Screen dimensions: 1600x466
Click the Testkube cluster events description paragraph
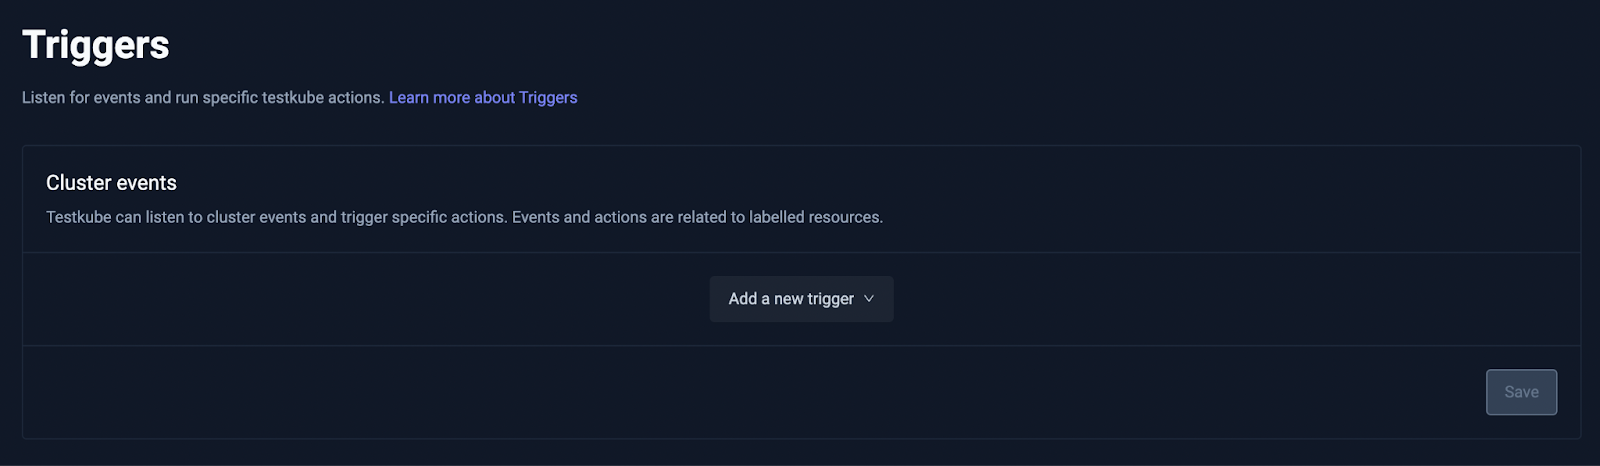click(464, 217)
